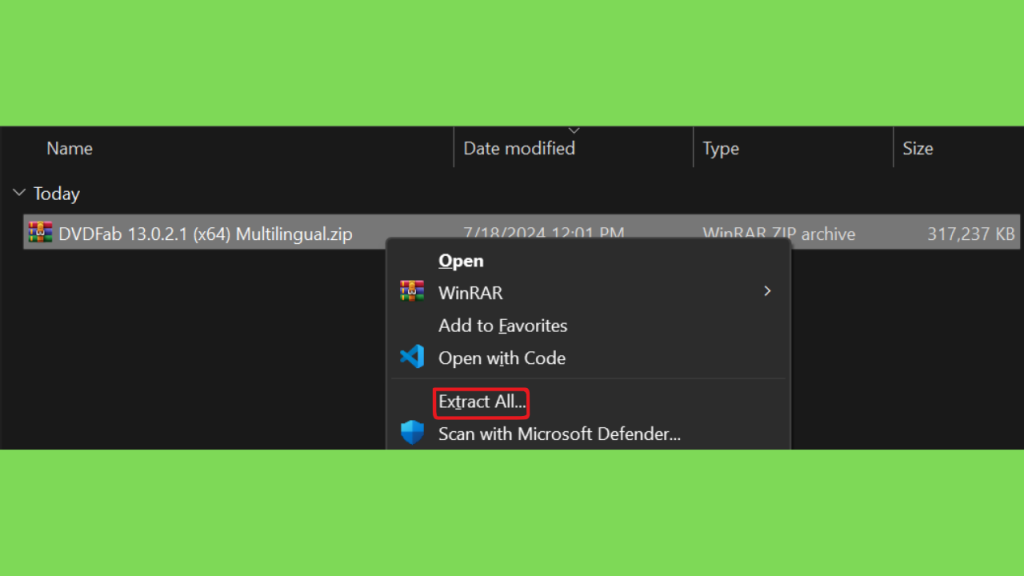Sort by the Size column header
The height and width of the screenshot is (576, 1024).
(x=918, y=148)
